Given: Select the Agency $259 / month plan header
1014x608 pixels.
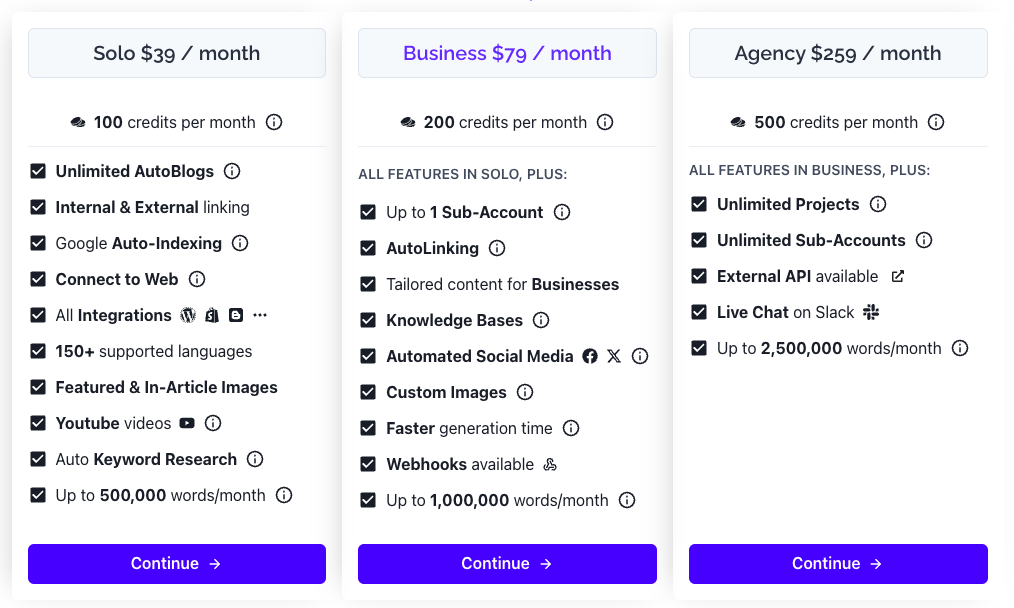Looking at the screenshot, I should pos(838,53).
